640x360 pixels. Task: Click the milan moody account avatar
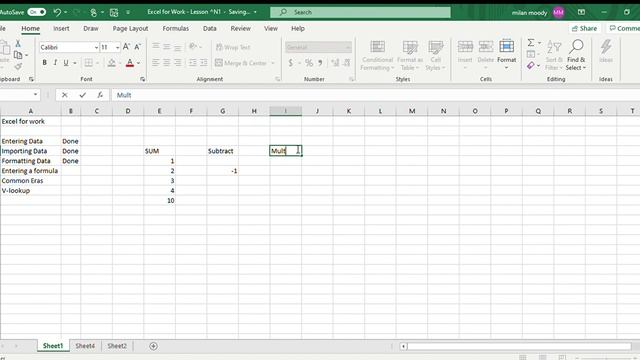(558, 13)
